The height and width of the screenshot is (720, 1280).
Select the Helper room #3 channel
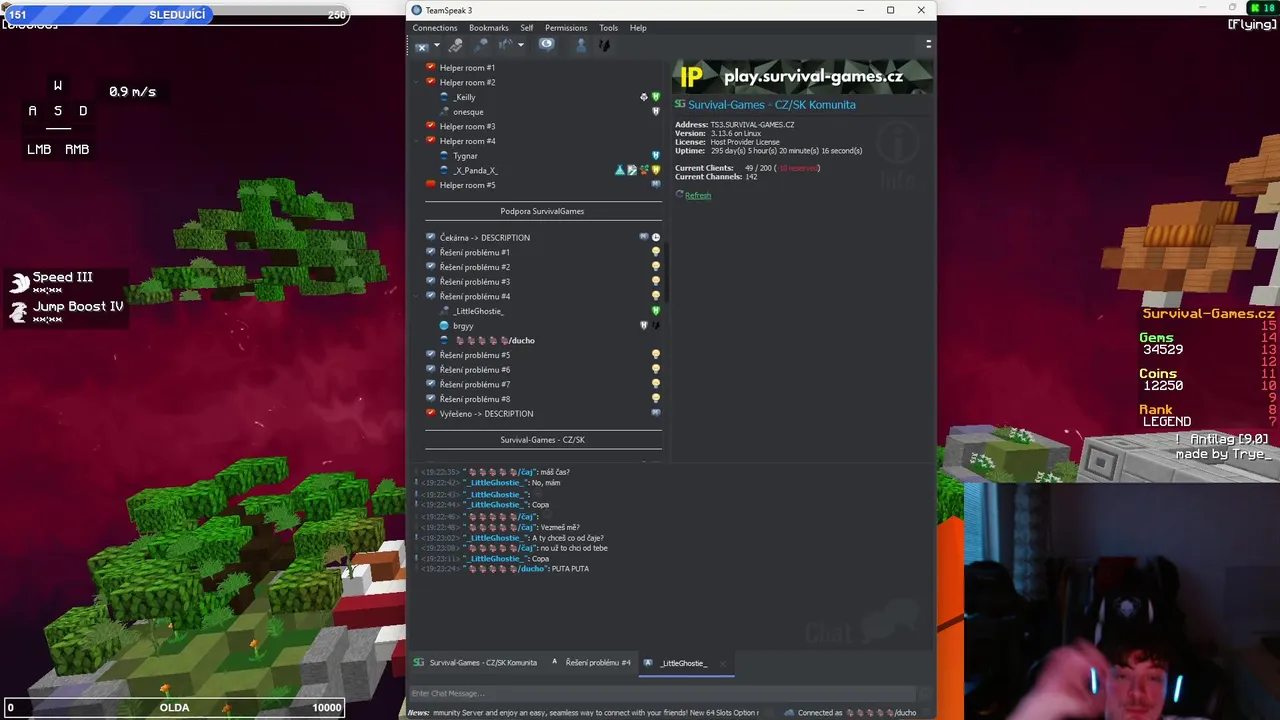pos(467,126)
